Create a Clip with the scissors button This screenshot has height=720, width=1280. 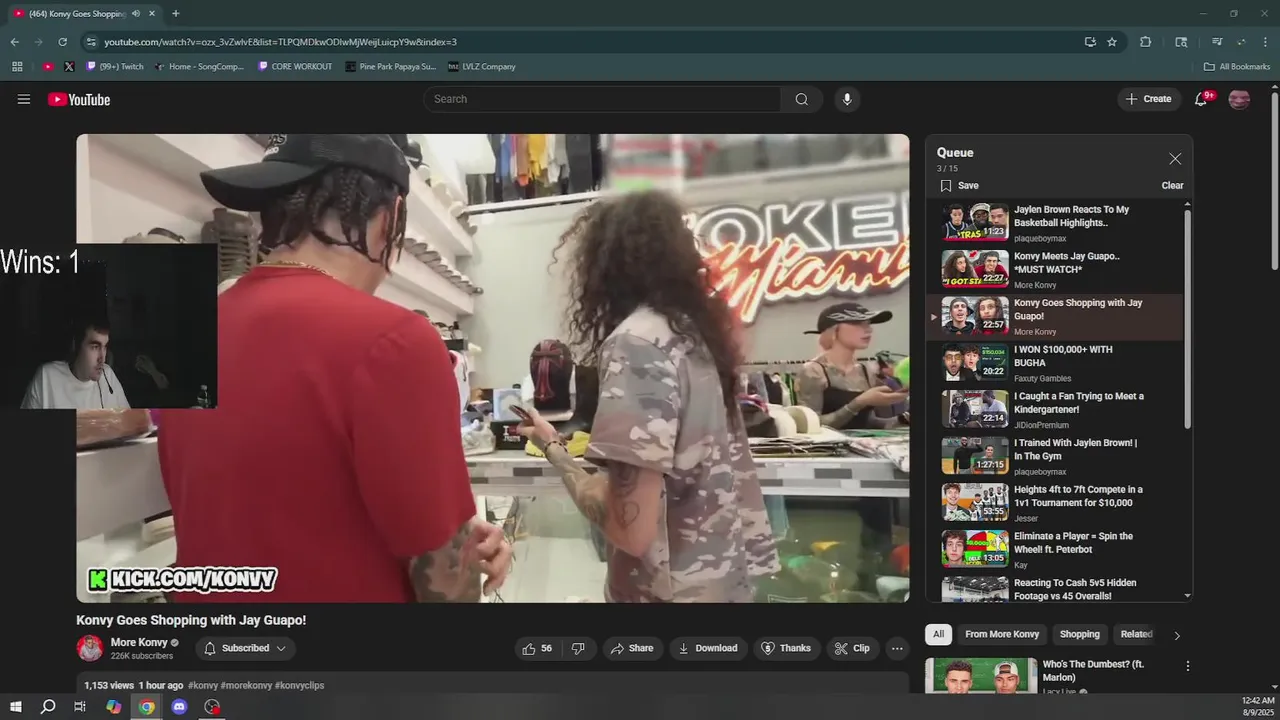851,648
